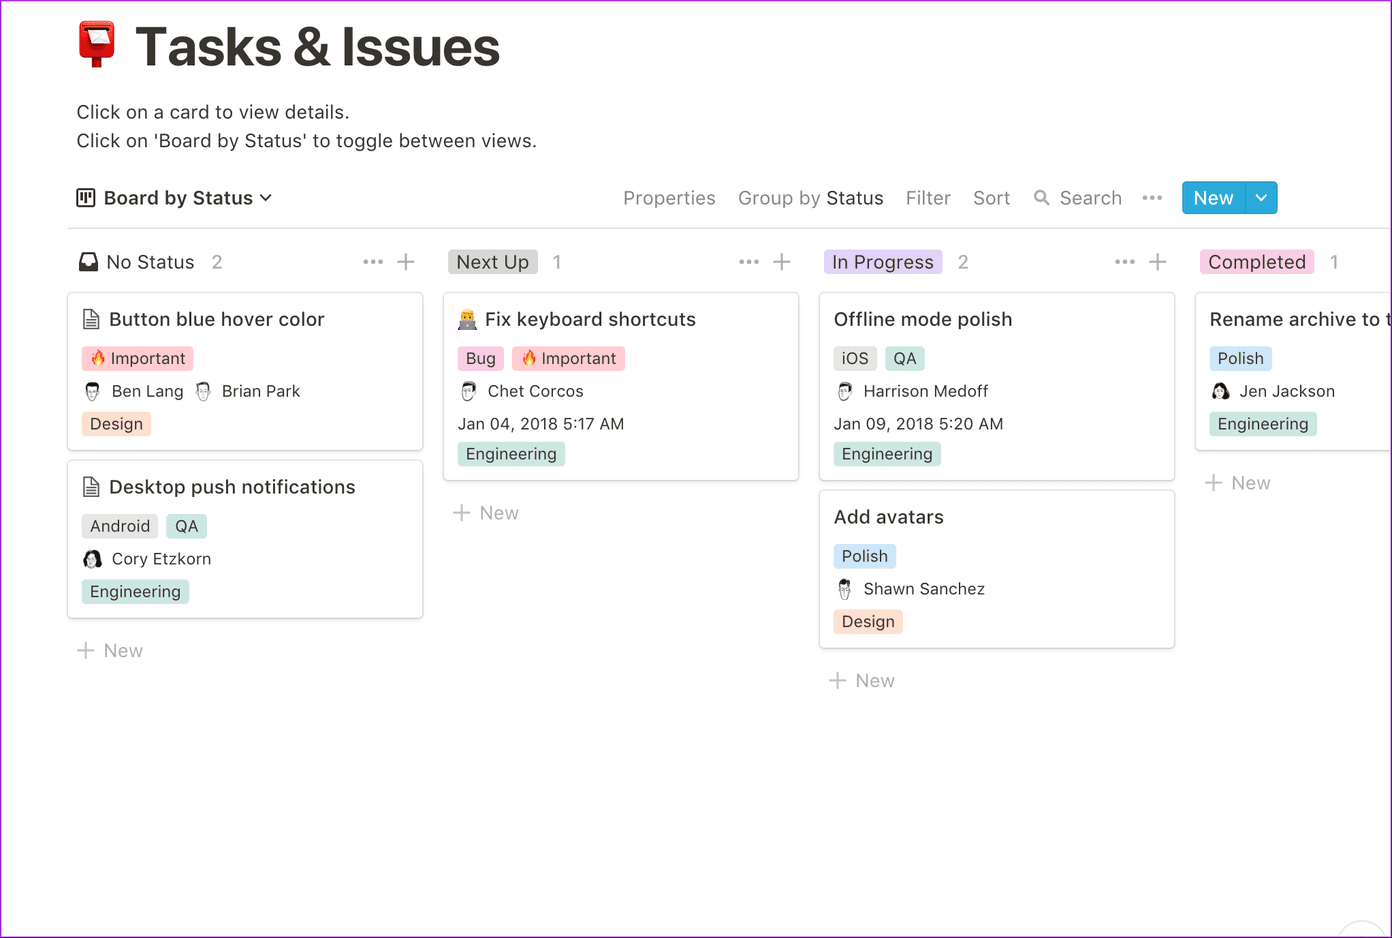Click the Tasks & Issues page title
The image size is (1392, 938).
317,47
